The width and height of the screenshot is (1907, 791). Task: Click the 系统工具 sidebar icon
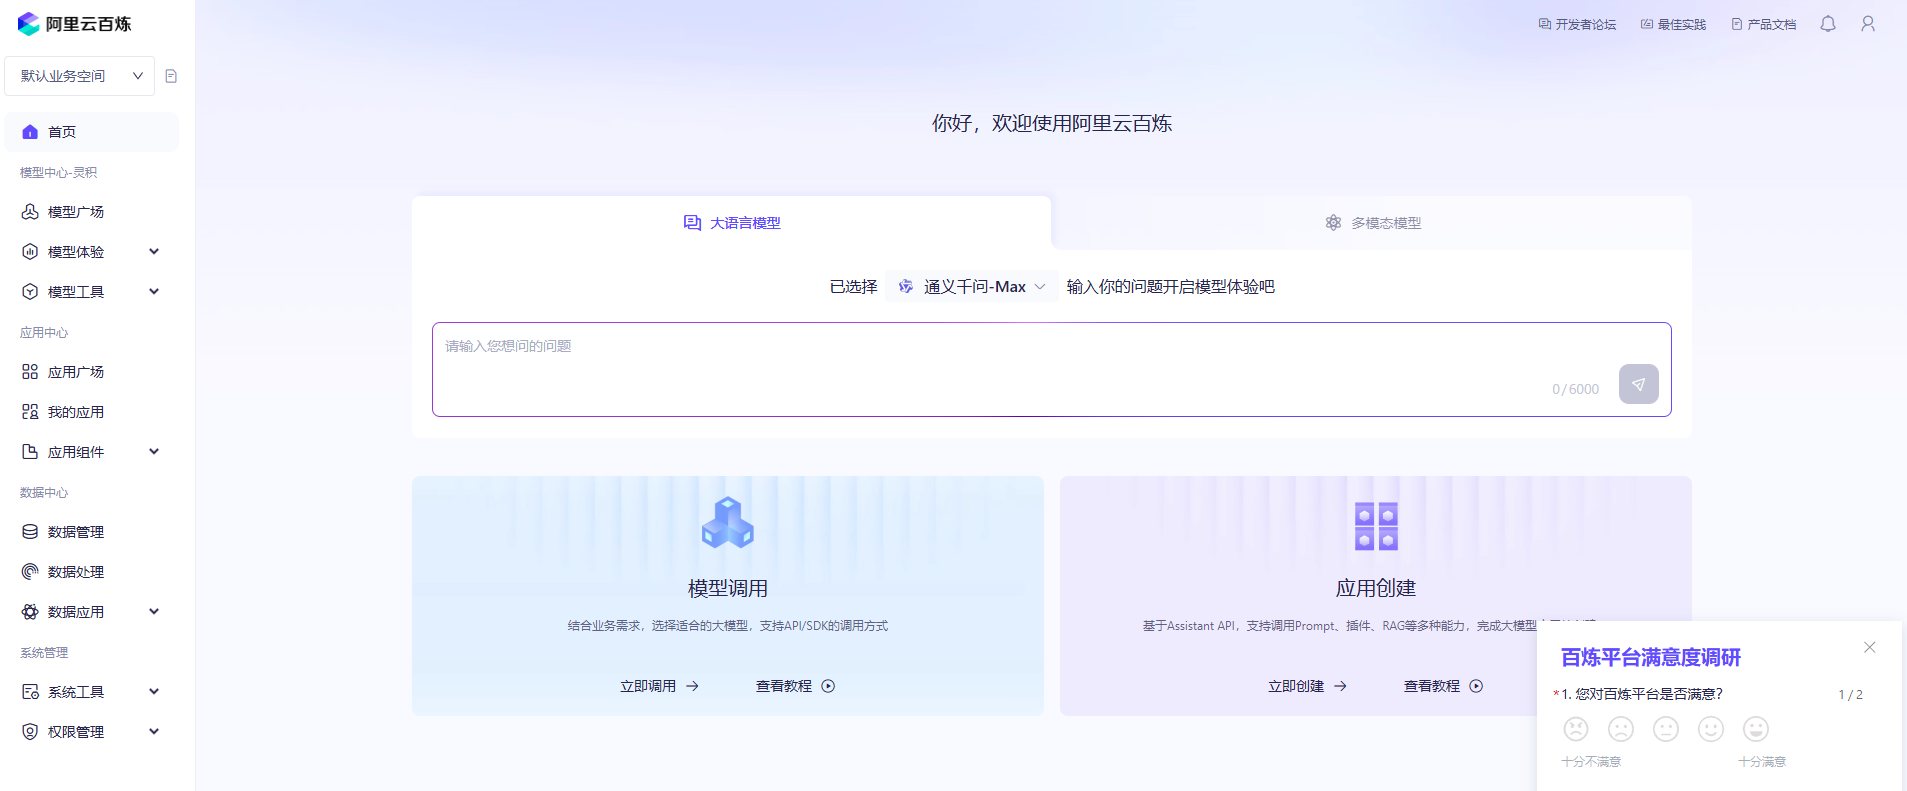click(x=30, y=692)
